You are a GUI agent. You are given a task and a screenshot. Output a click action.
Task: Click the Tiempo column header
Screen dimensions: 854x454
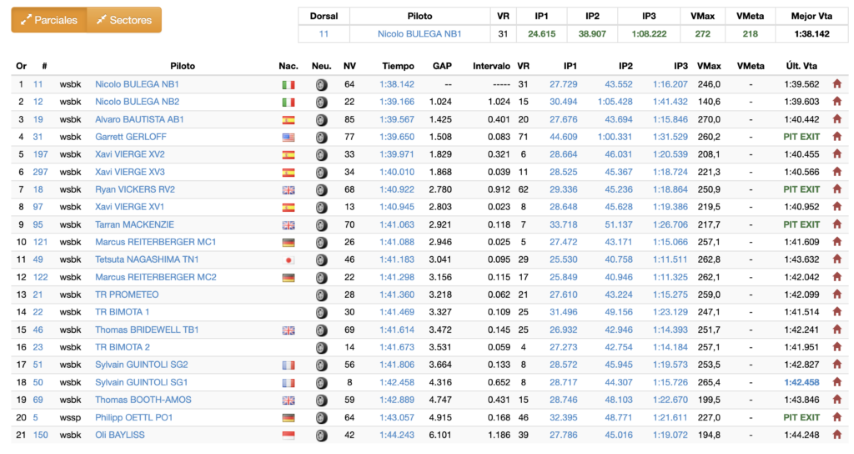tap(398, 66)
